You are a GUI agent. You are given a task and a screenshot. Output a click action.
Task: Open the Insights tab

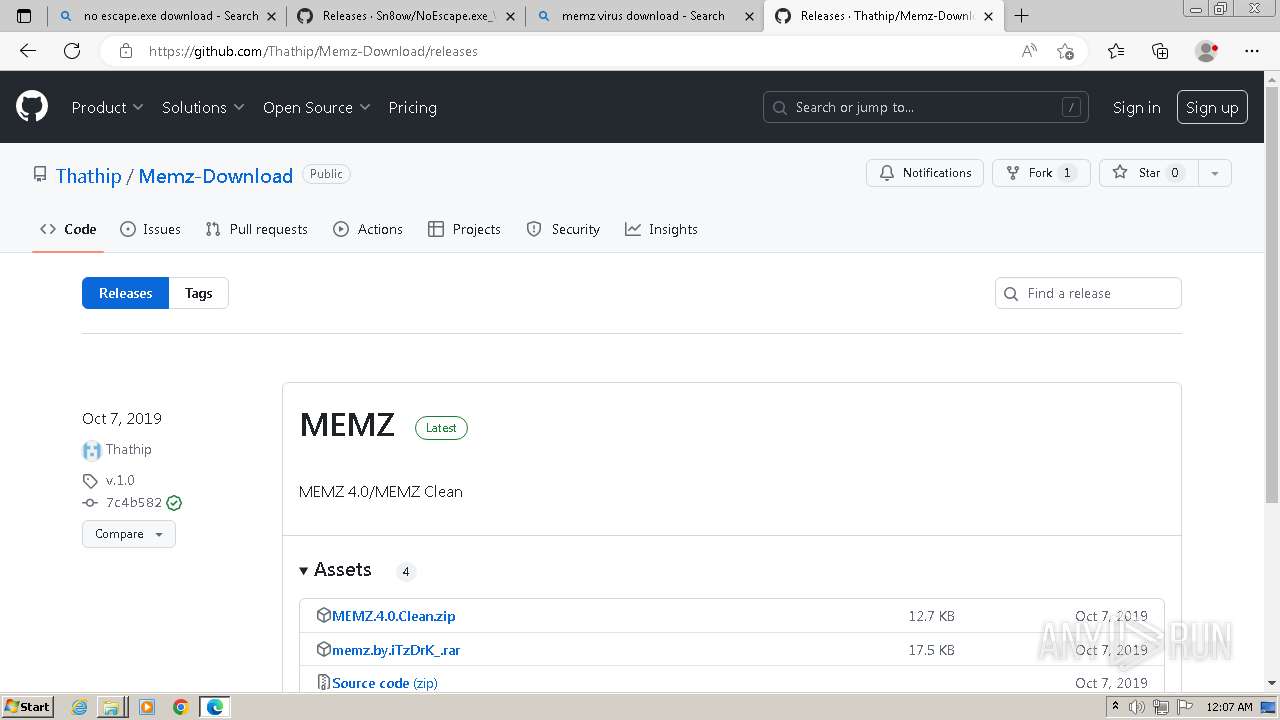pos(661,229)
